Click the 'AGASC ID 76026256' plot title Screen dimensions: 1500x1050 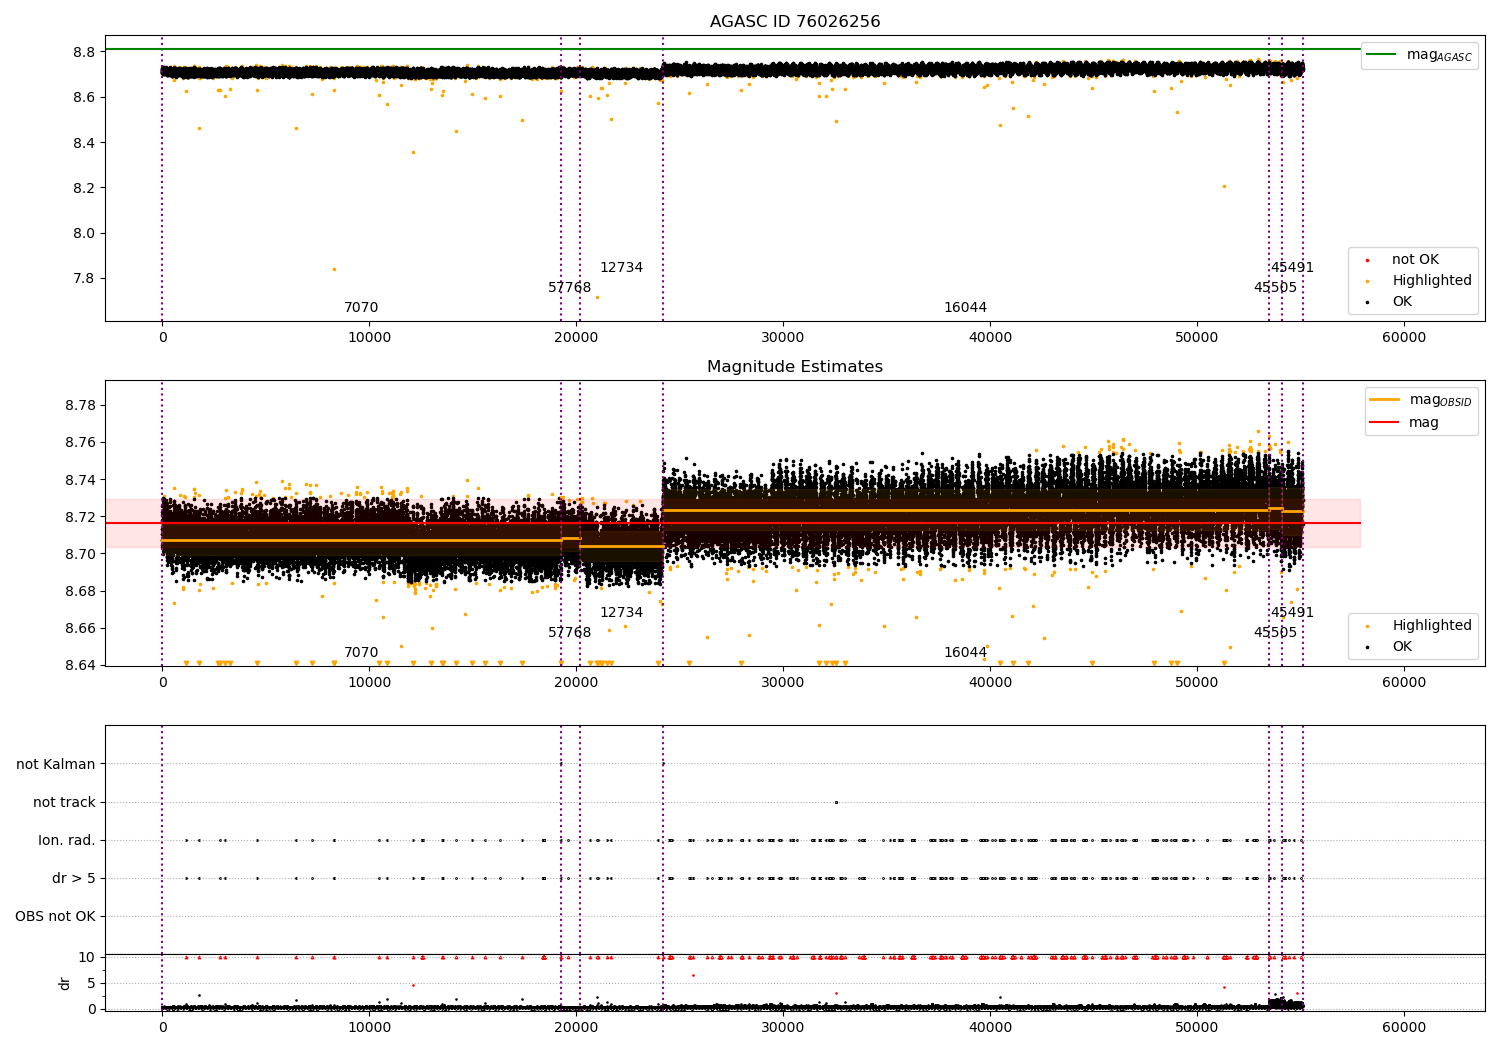[x=795, y=22]
